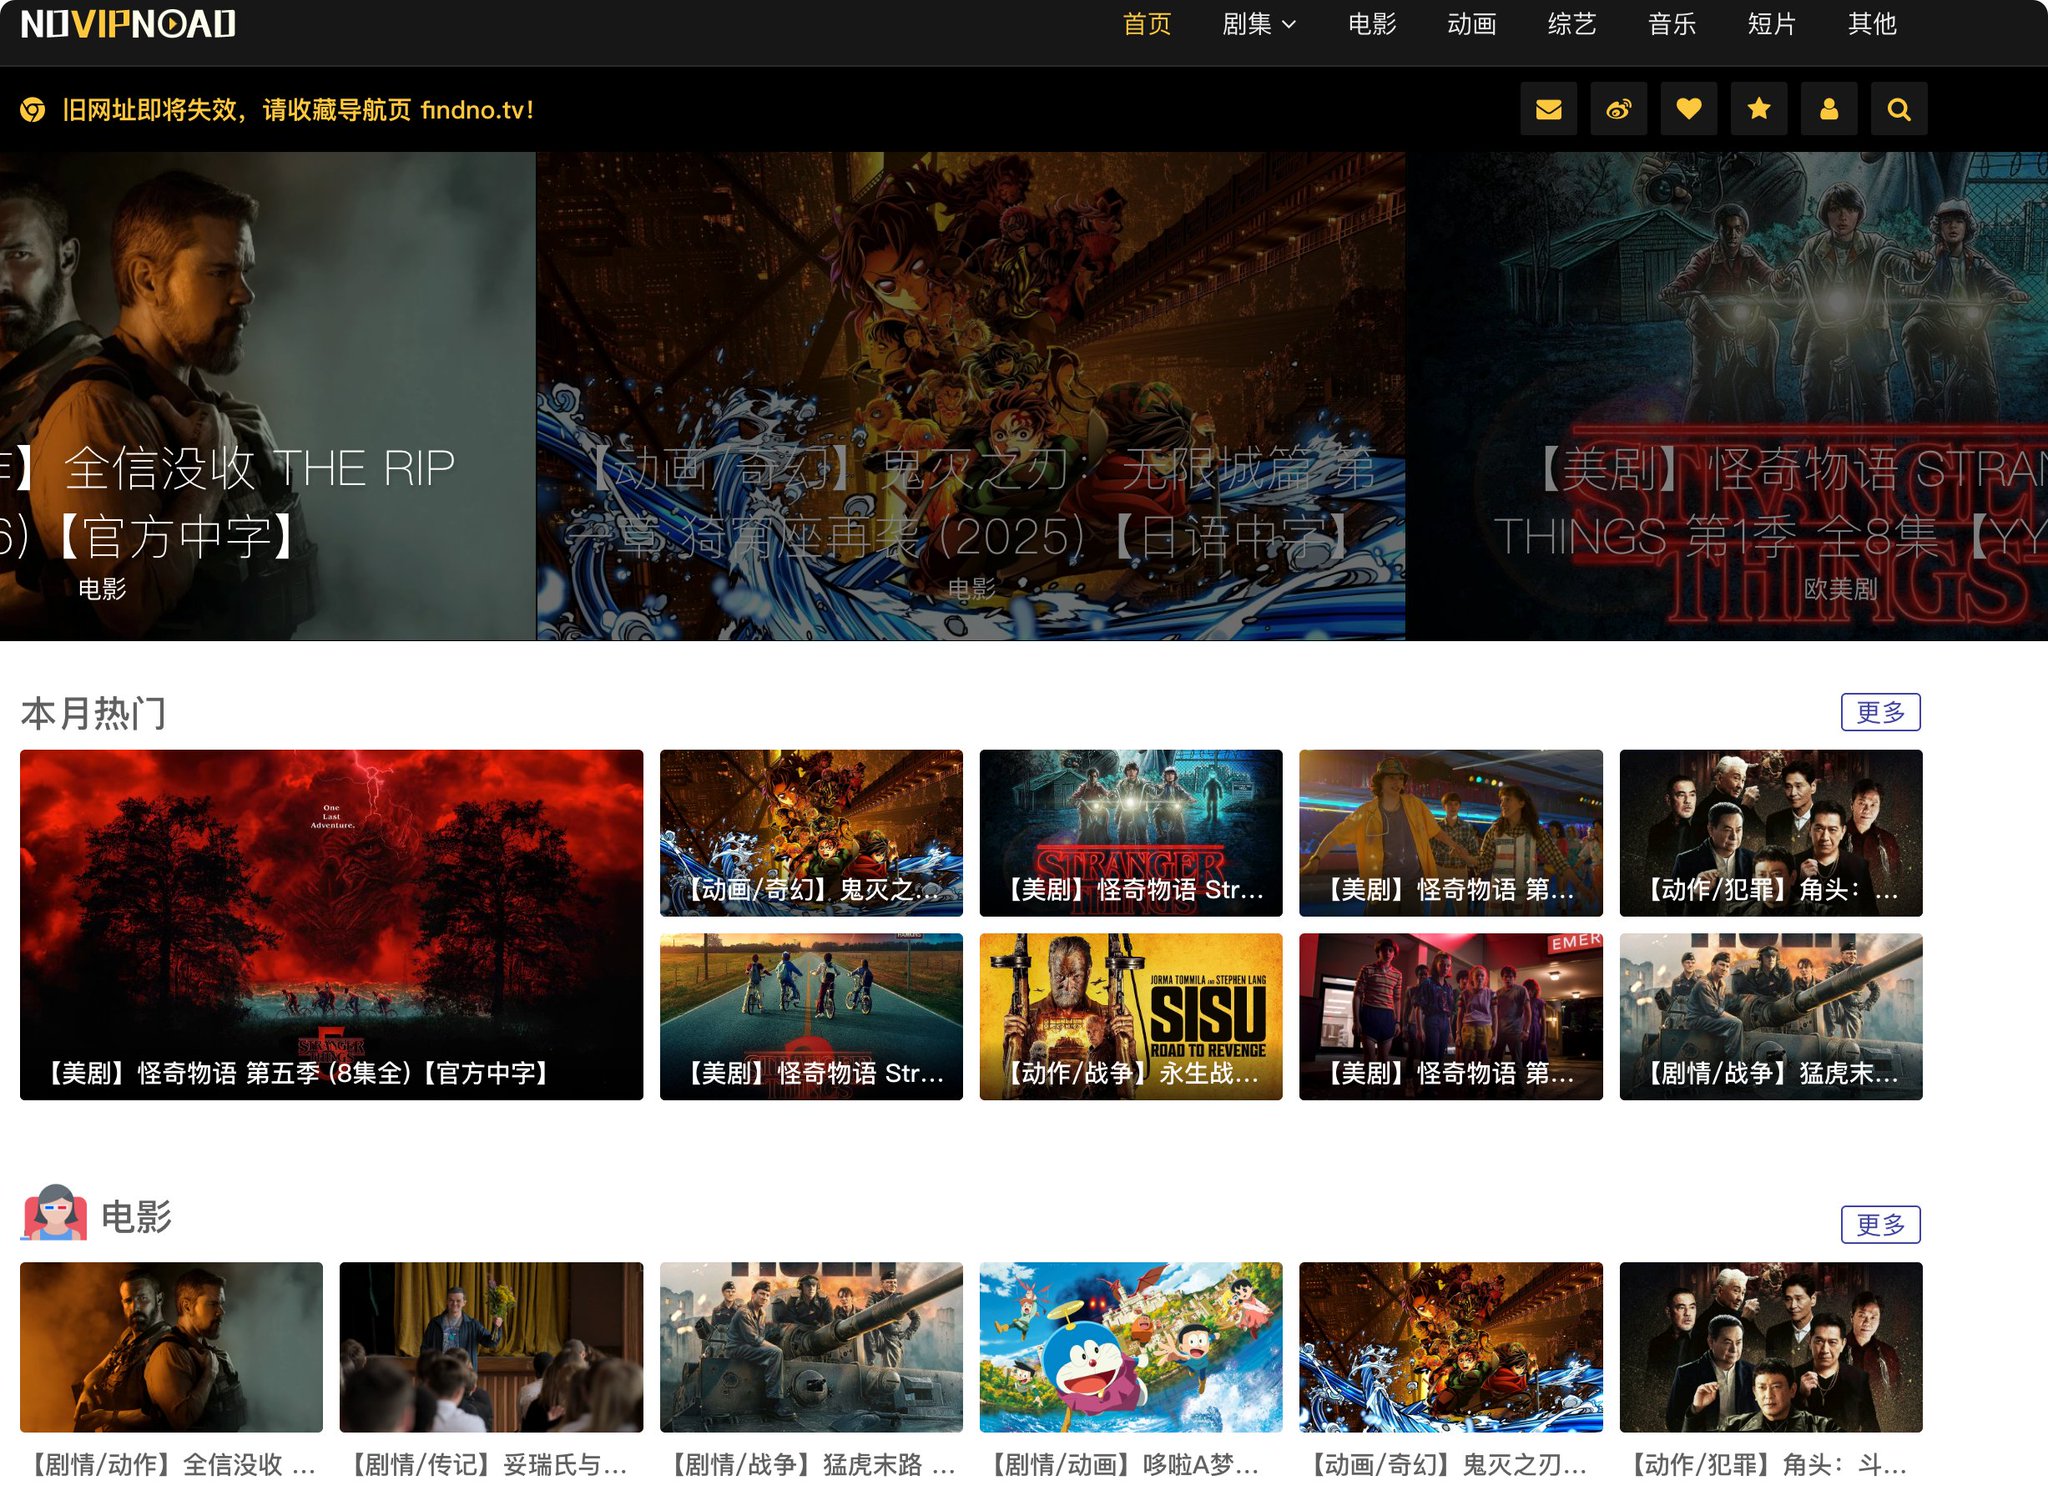The width and height of the screenshot is (2048, 1496).
Task: Click the 哆啦A梦 movie thumbnail
Action: tap(1130, 1346)
